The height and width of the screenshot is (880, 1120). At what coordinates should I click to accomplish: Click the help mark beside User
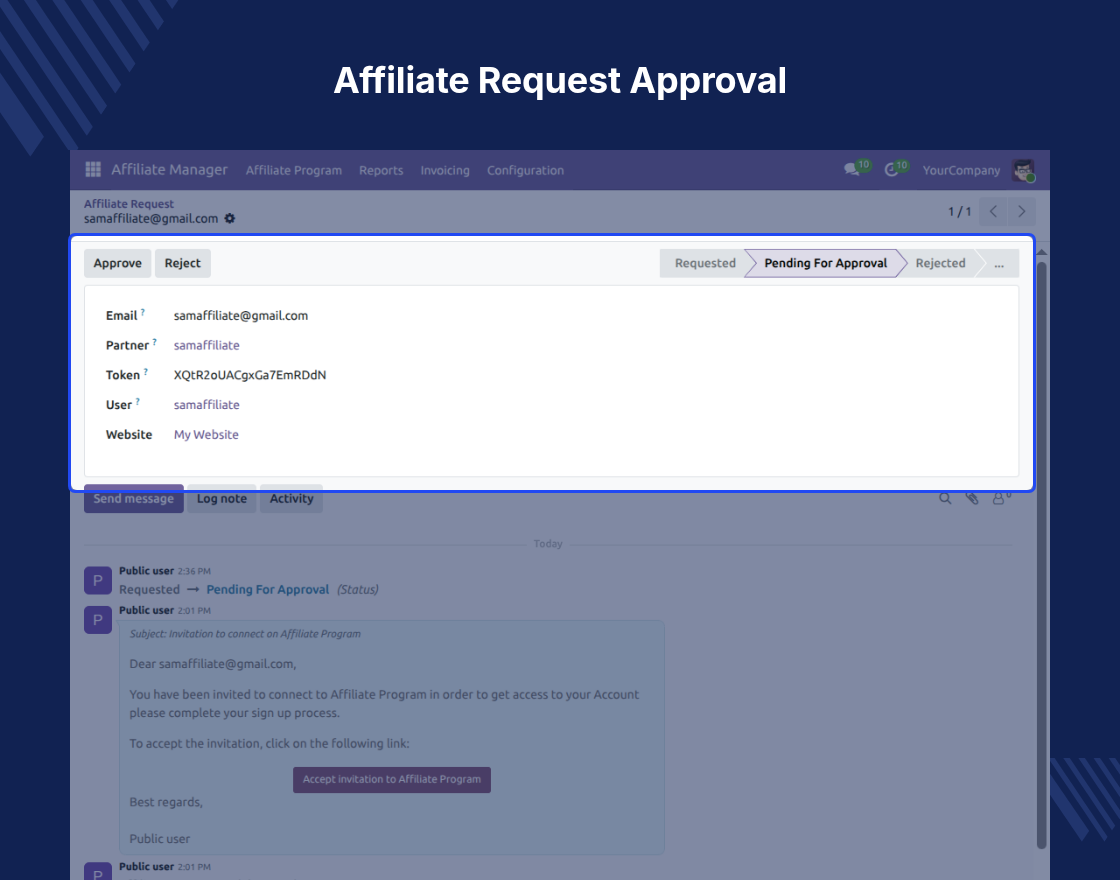click(138, 401)
